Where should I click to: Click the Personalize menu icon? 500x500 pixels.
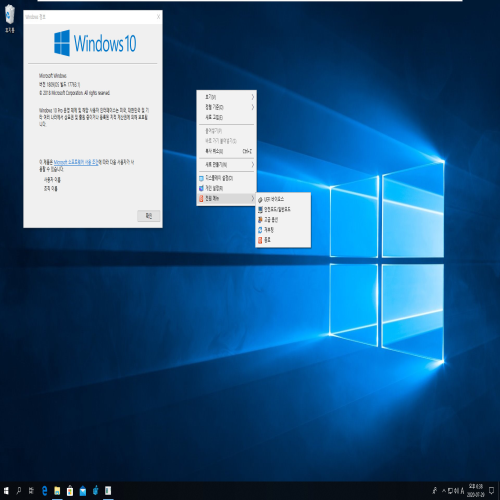click(x=201, y=188)
